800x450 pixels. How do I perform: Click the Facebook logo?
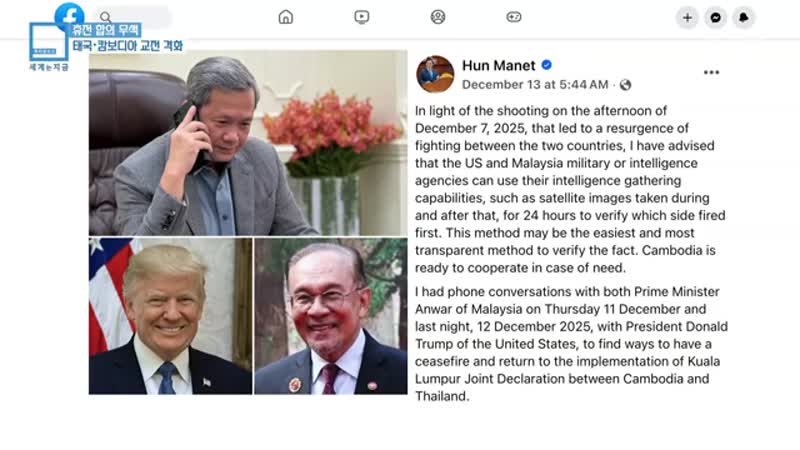[x=69, y=13]
